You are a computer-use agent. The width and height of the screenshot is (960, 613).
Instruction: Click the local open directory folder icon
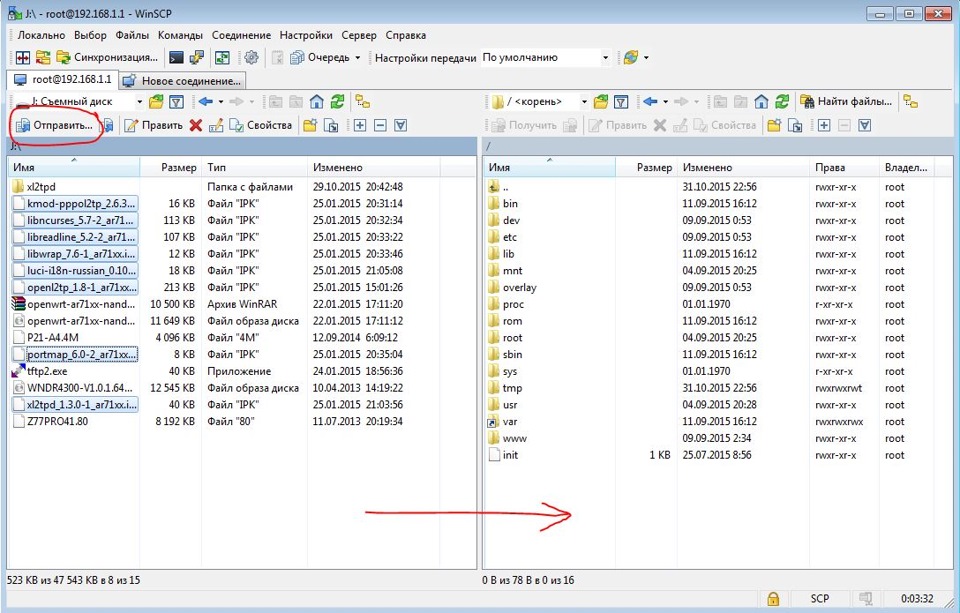click(157, 102)
